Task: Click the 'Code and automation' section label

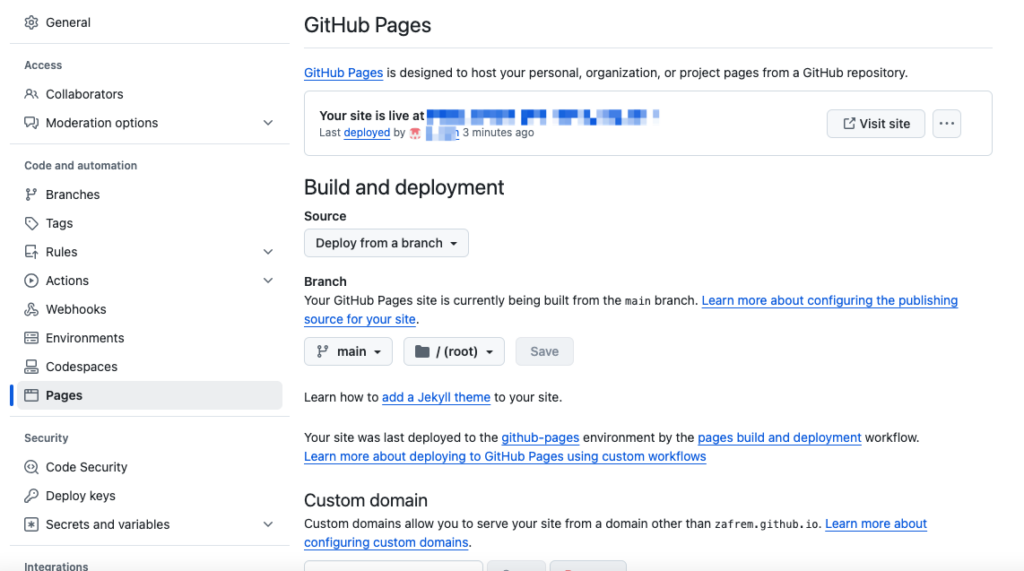Action: [x=81, y=166]
